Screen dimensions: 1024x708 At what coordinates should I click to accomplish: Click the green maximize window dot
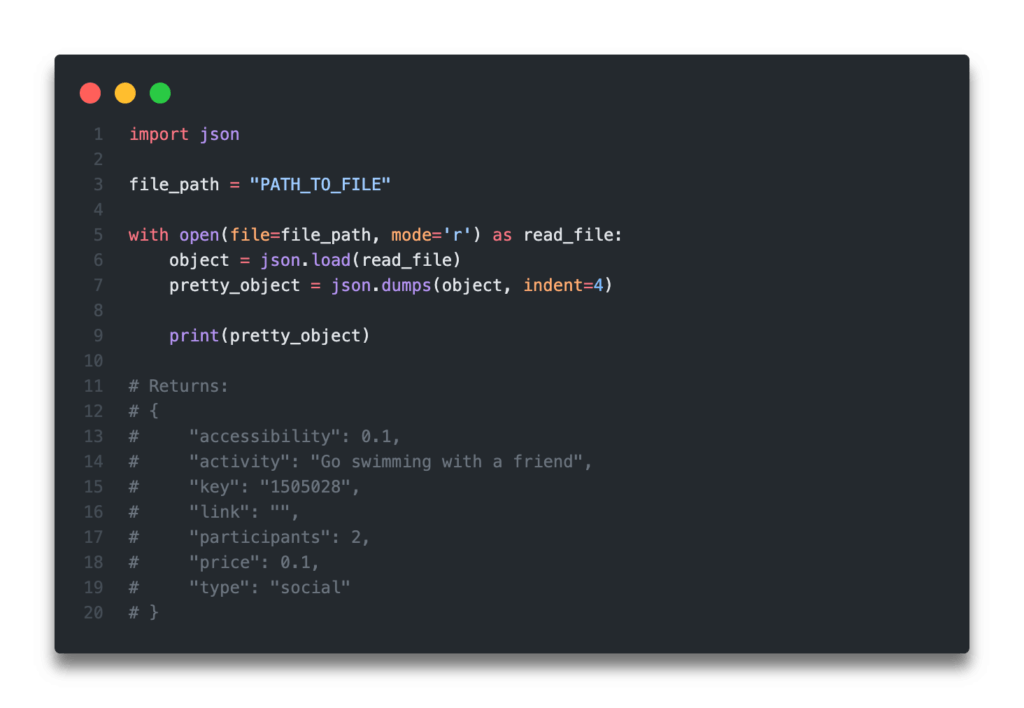(x=160, y=93)
